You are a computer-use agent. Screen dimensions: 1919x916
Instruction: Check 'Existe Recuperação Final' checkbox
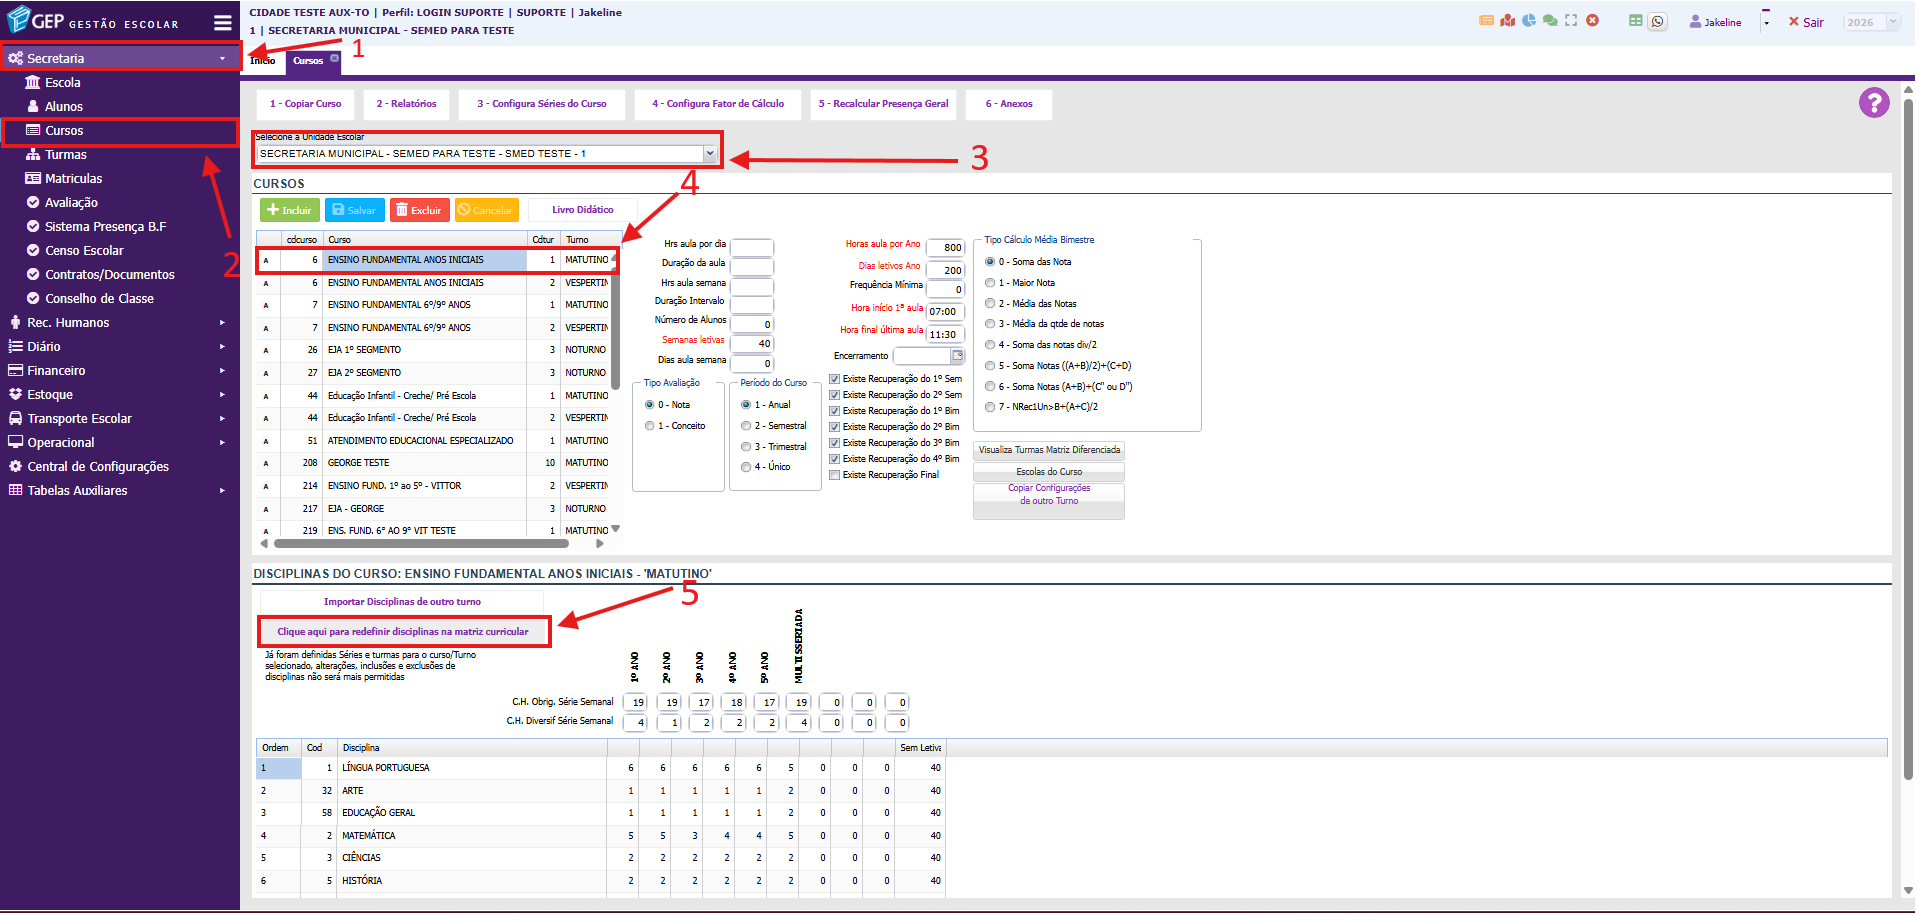tap(834, 475)
